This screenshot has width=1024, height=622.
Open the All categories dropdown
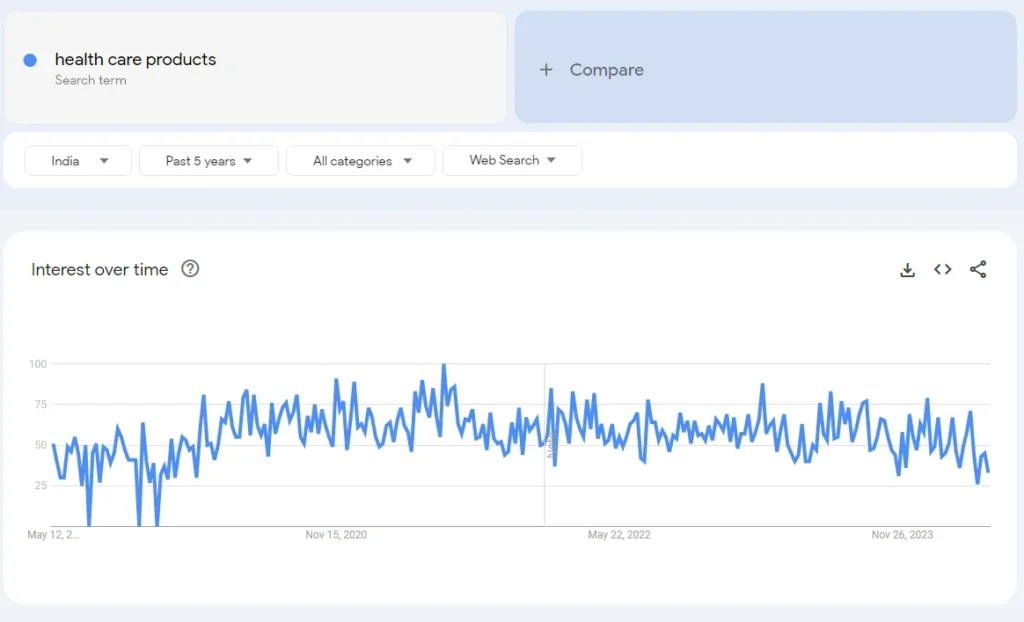point(360,161)
